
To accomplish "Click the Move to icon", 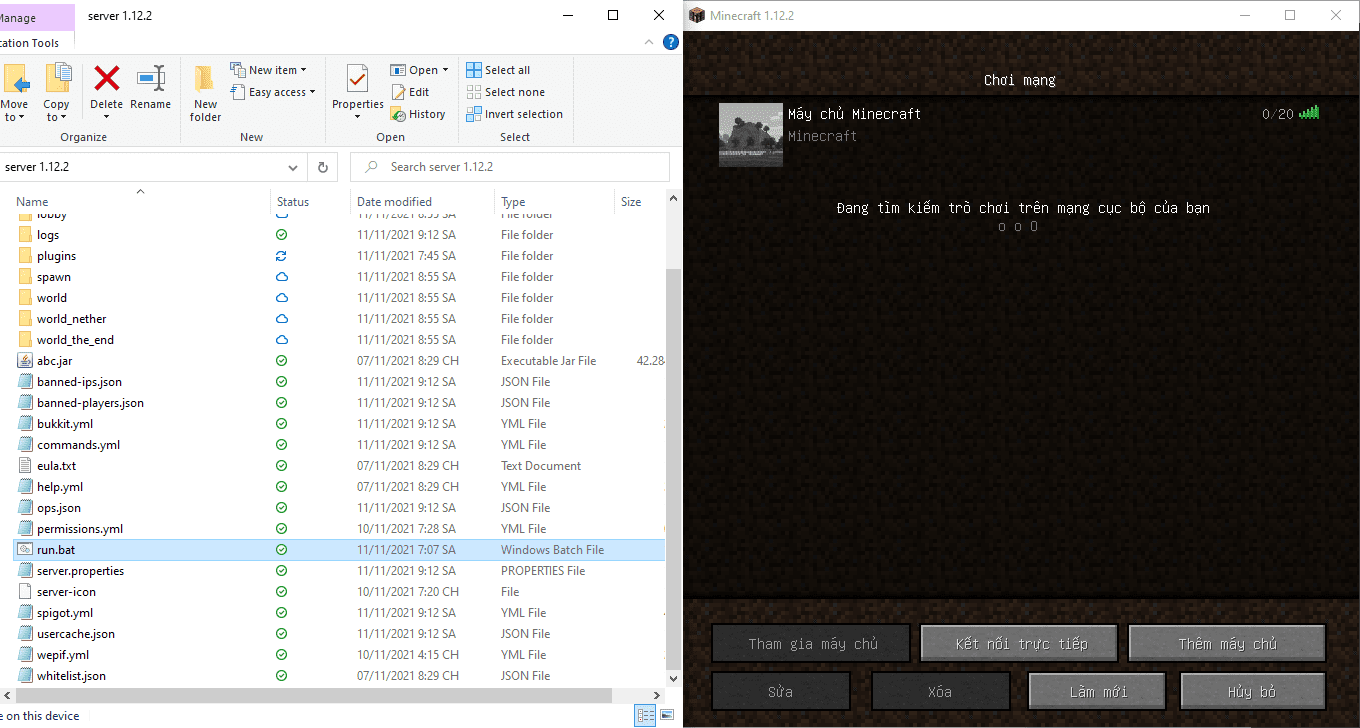I will point(15,78).
